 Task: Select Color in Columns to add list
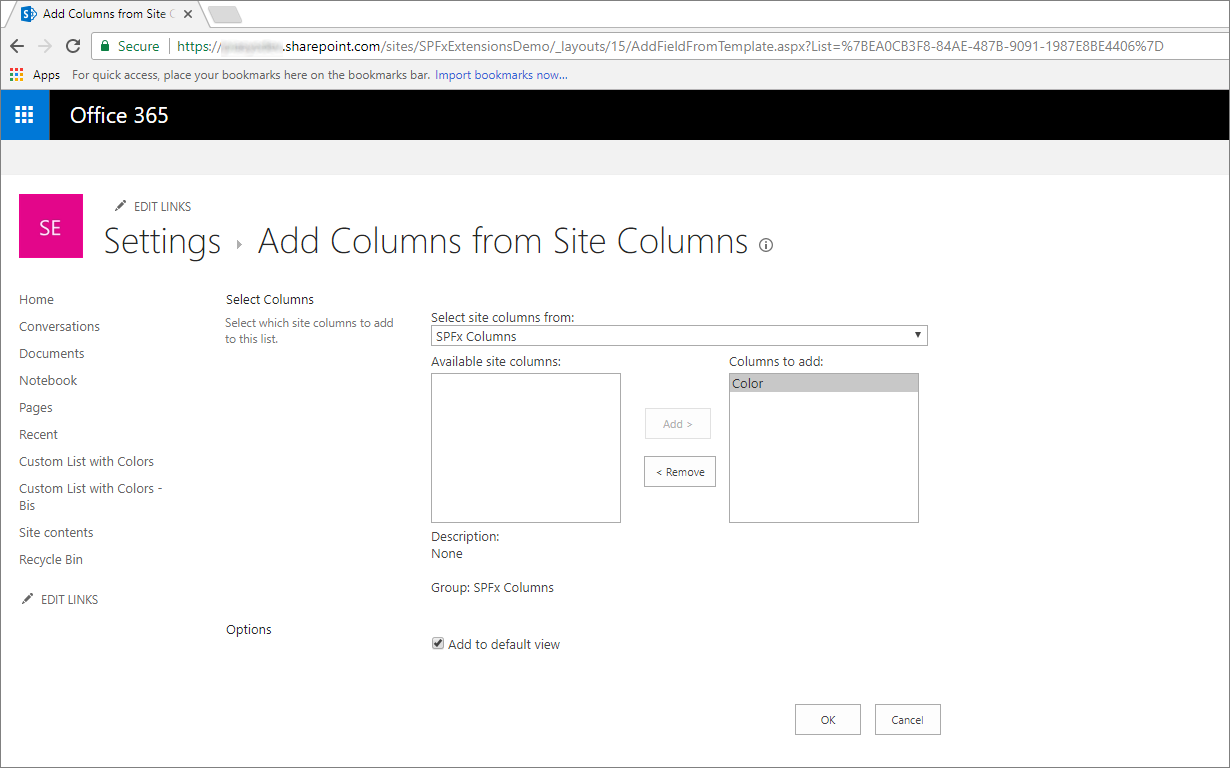click(x=823, y=383)
